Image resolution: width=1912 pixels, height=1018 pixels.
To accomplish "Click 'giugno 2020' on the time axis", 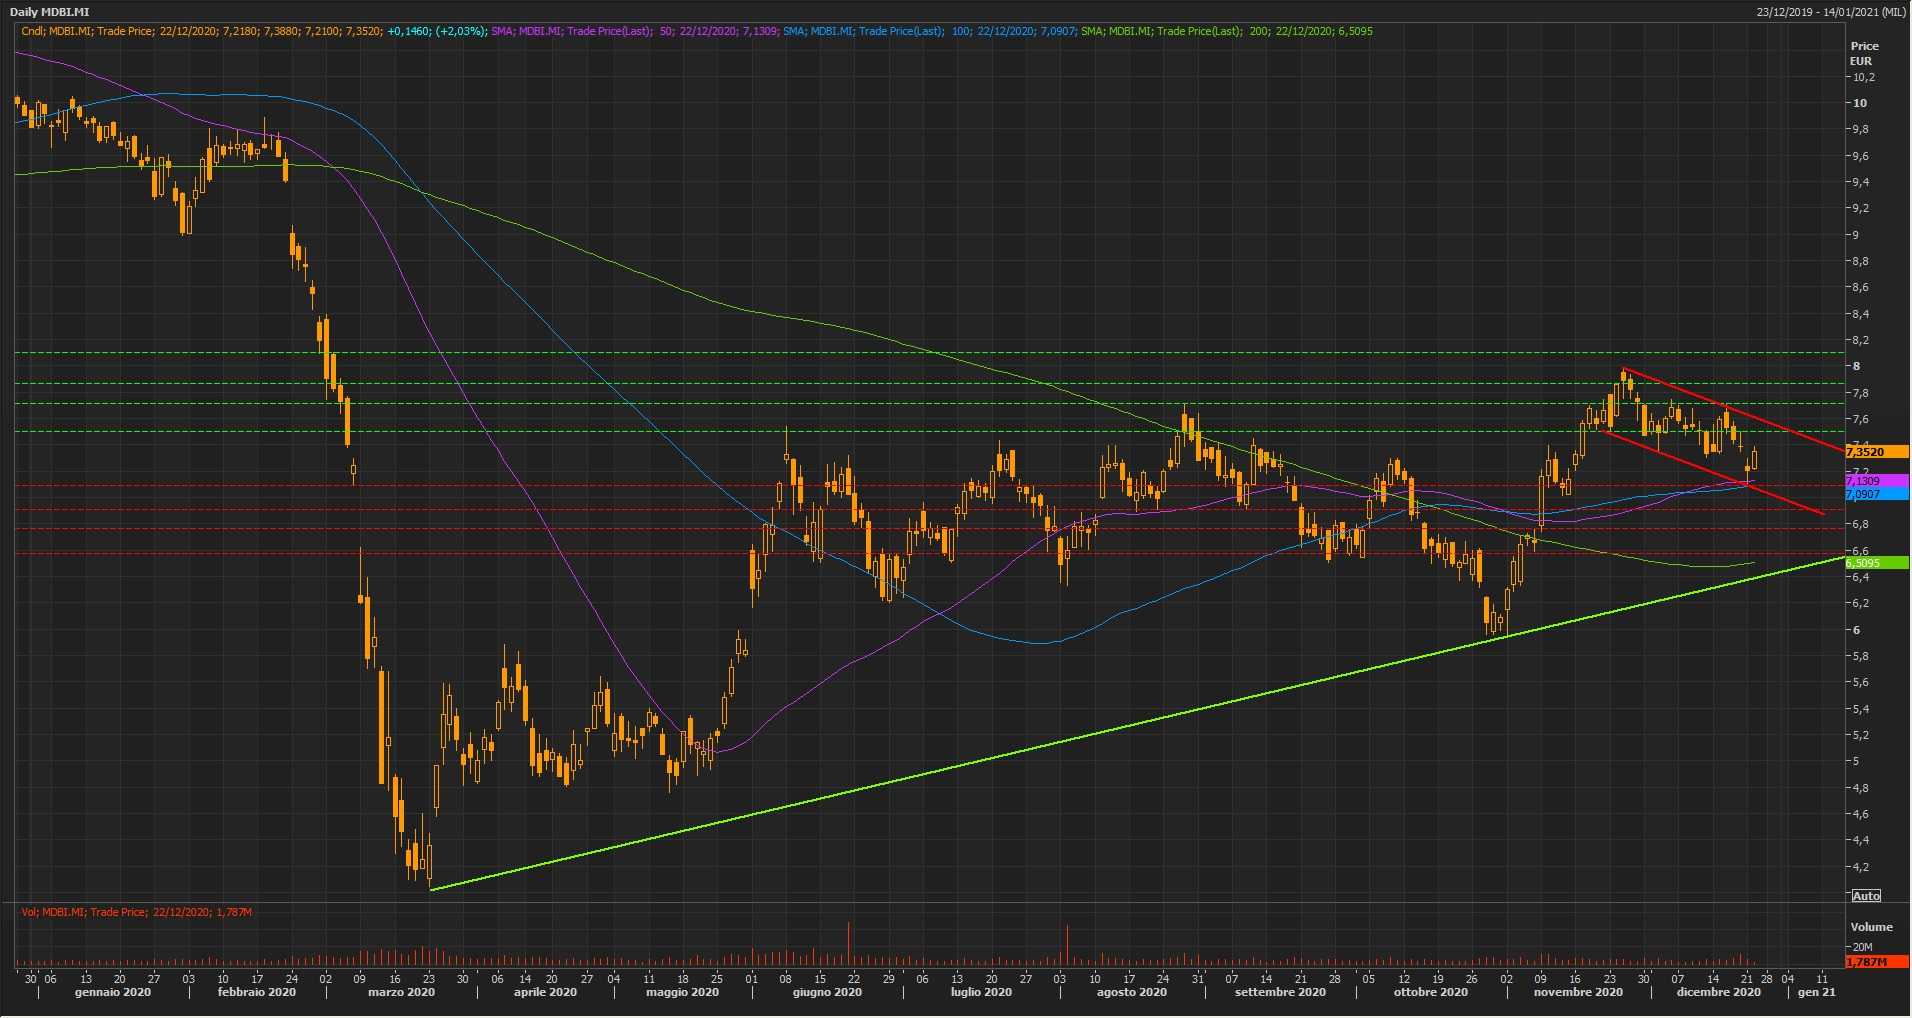I will [x=827, y=992].
